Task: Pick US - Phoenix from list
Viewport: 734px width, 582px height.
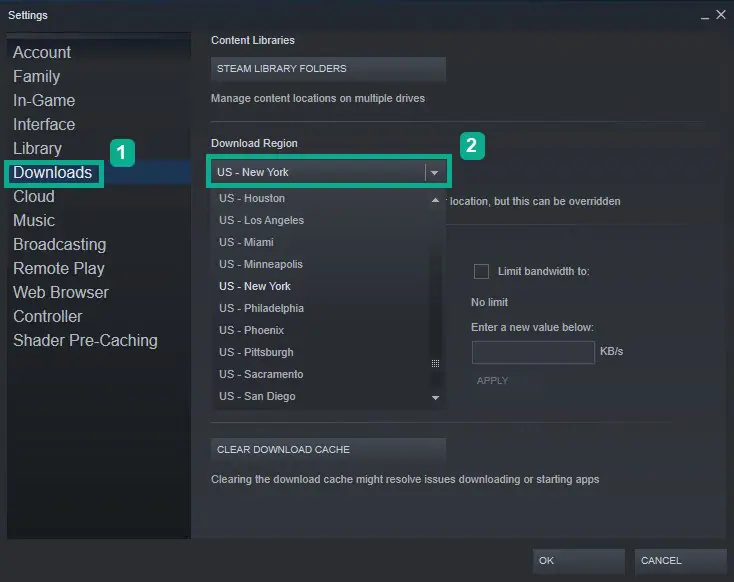Action: pyautogui.click(x=321, y=331)
